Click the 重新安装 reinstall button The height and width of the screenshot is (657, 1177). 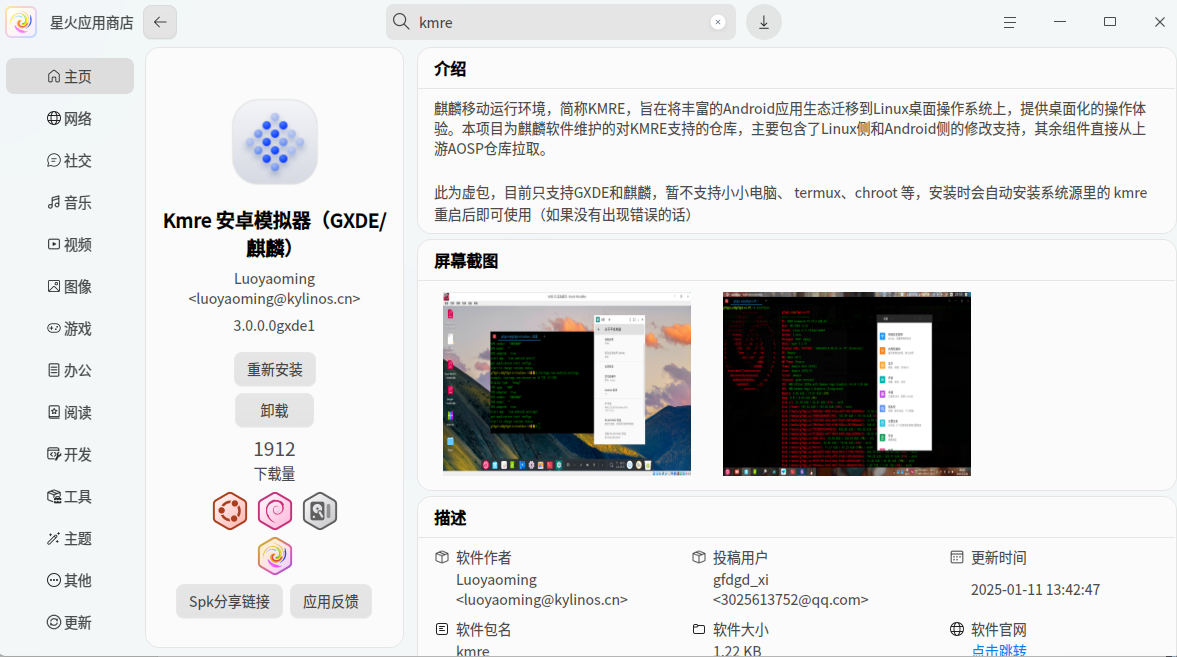275,369
